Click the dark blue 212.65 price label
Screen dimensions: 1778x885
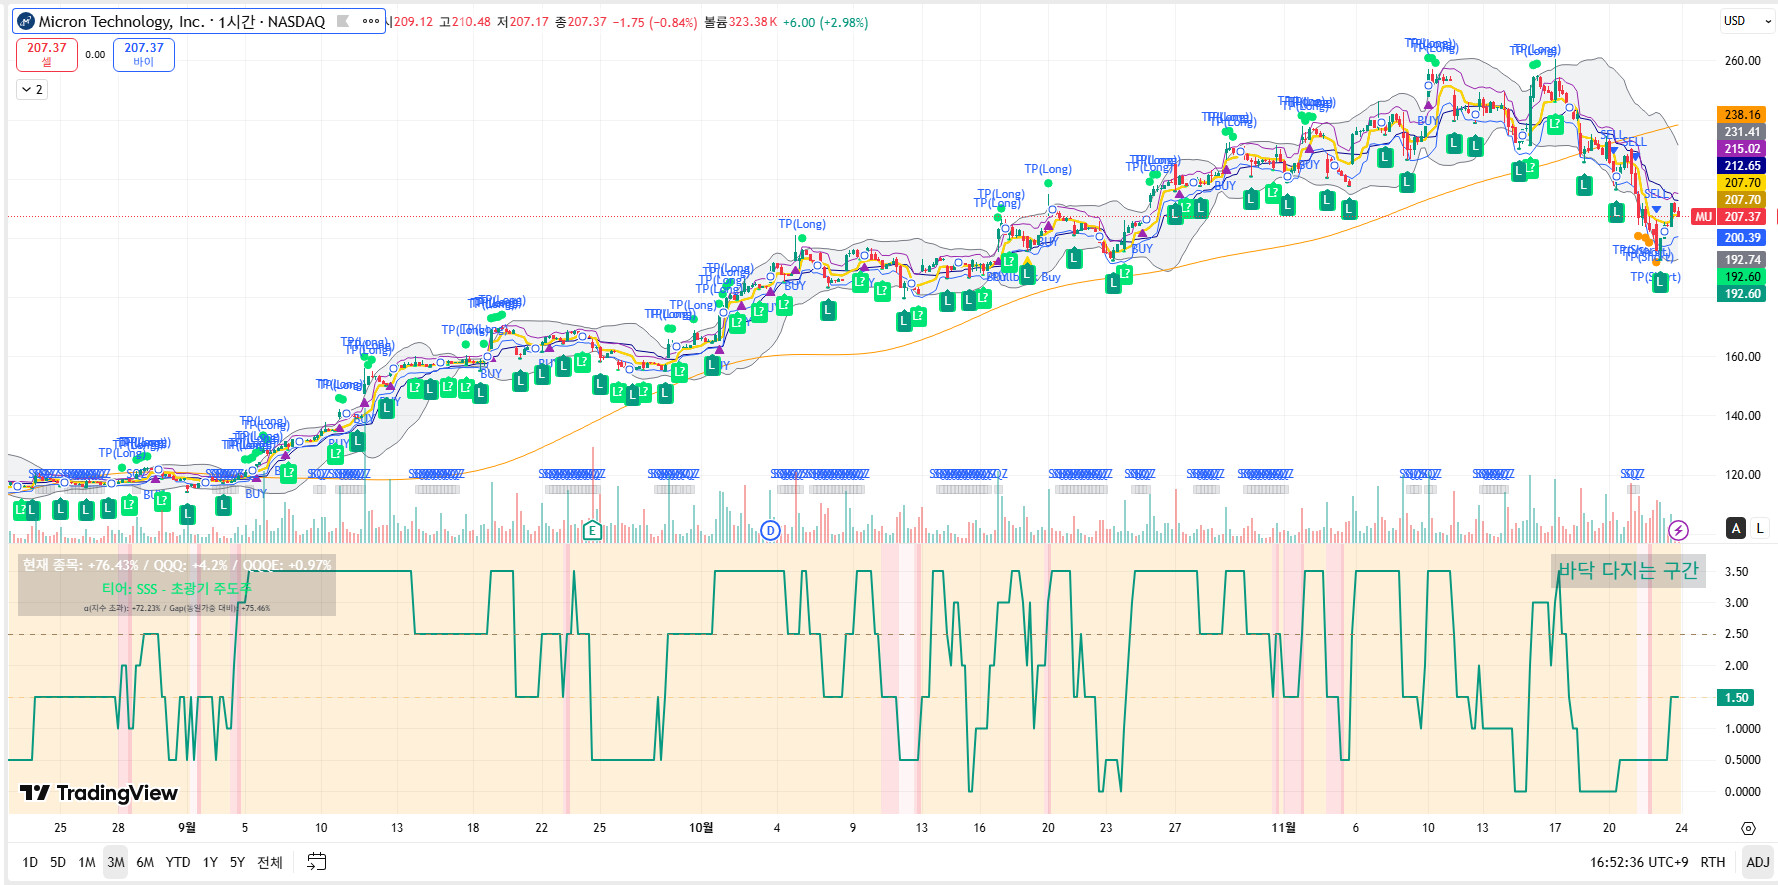pyautogui.click(x=1742, y=166)
